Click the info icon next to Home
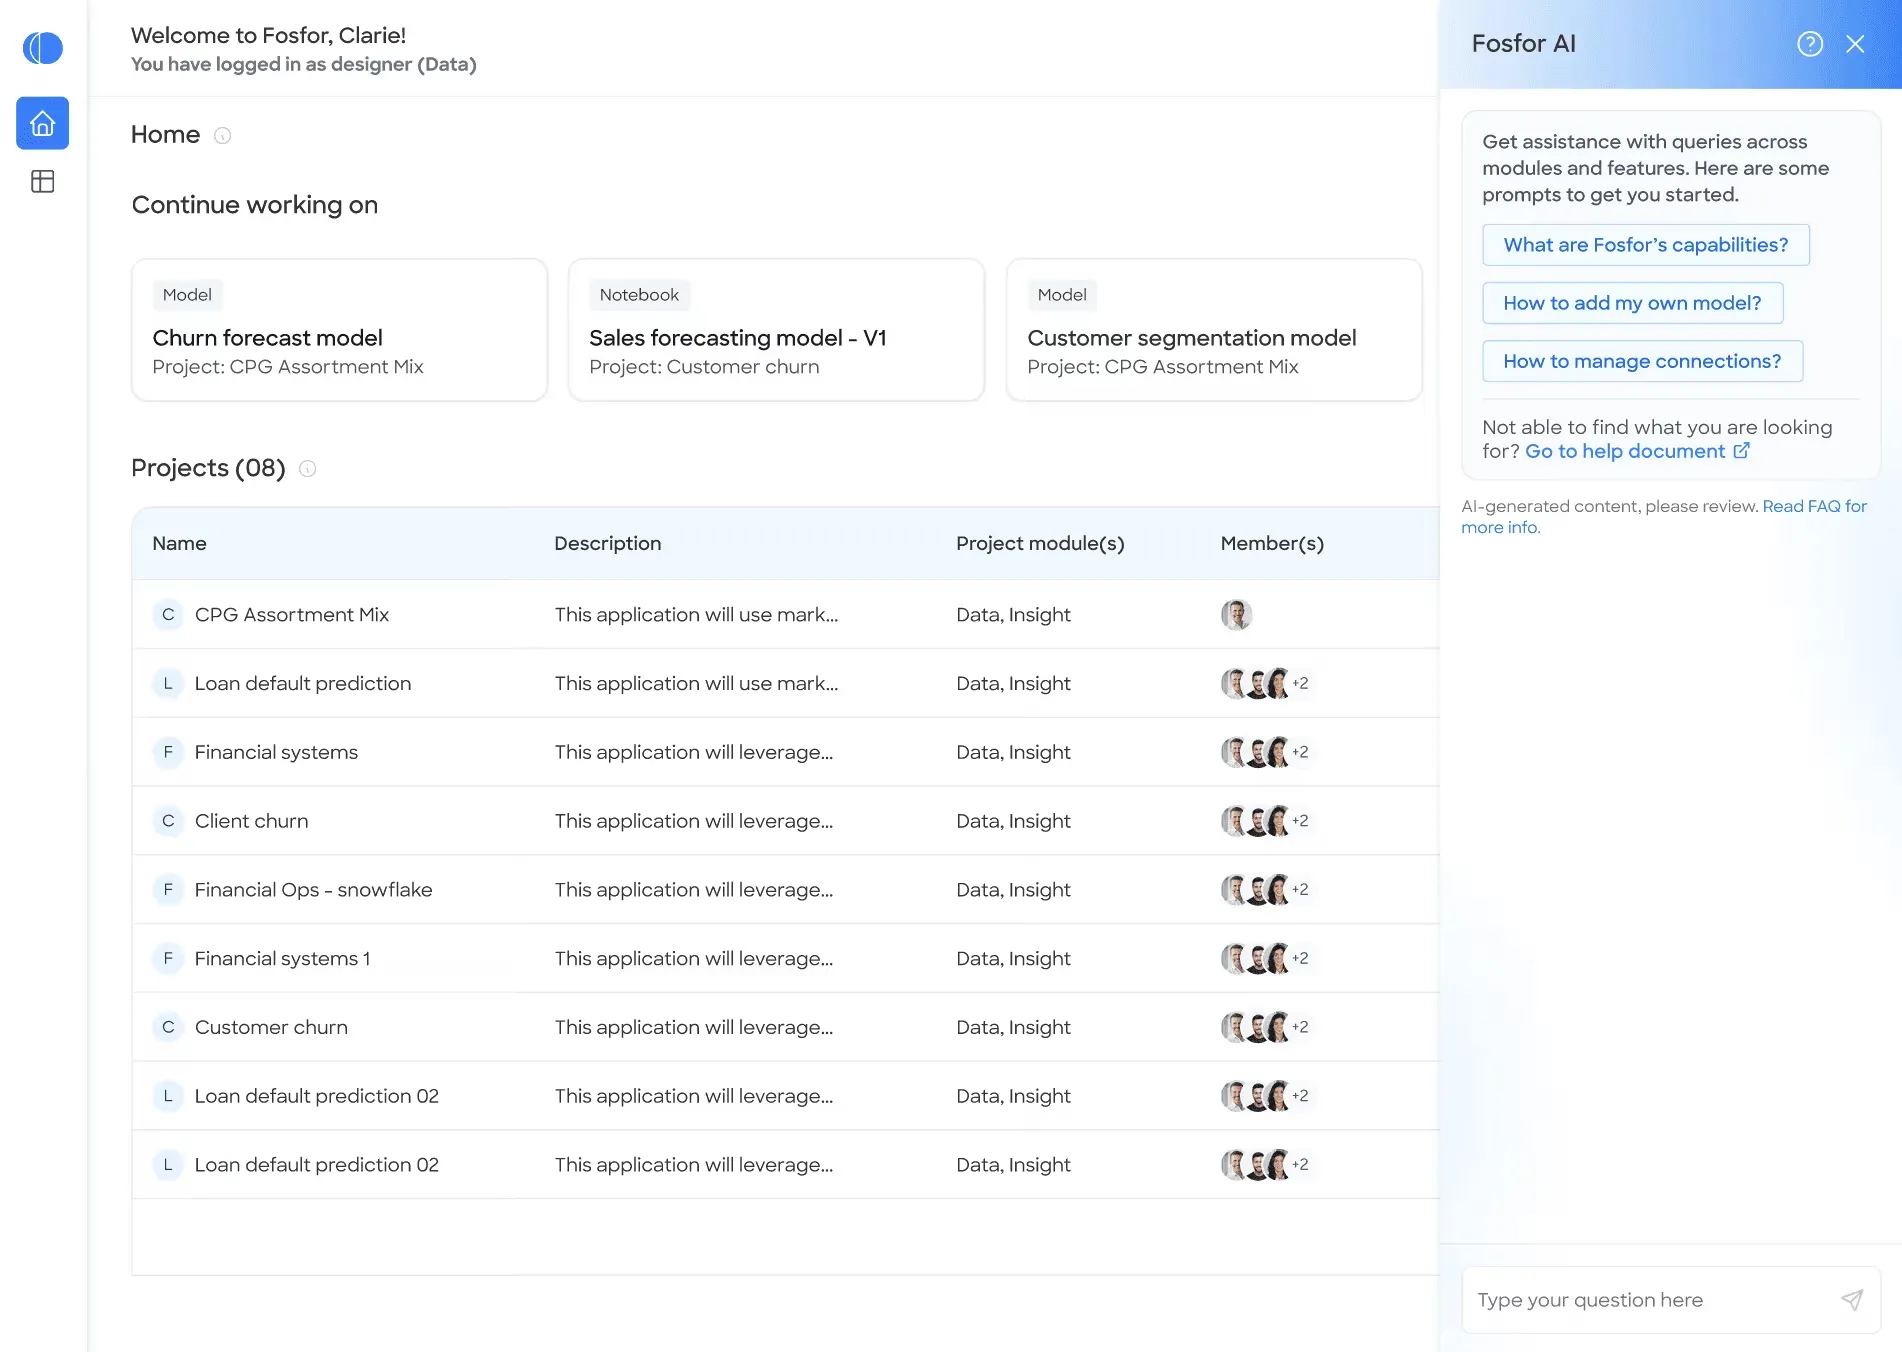Screen dimensions: 1902x1352 223,135
